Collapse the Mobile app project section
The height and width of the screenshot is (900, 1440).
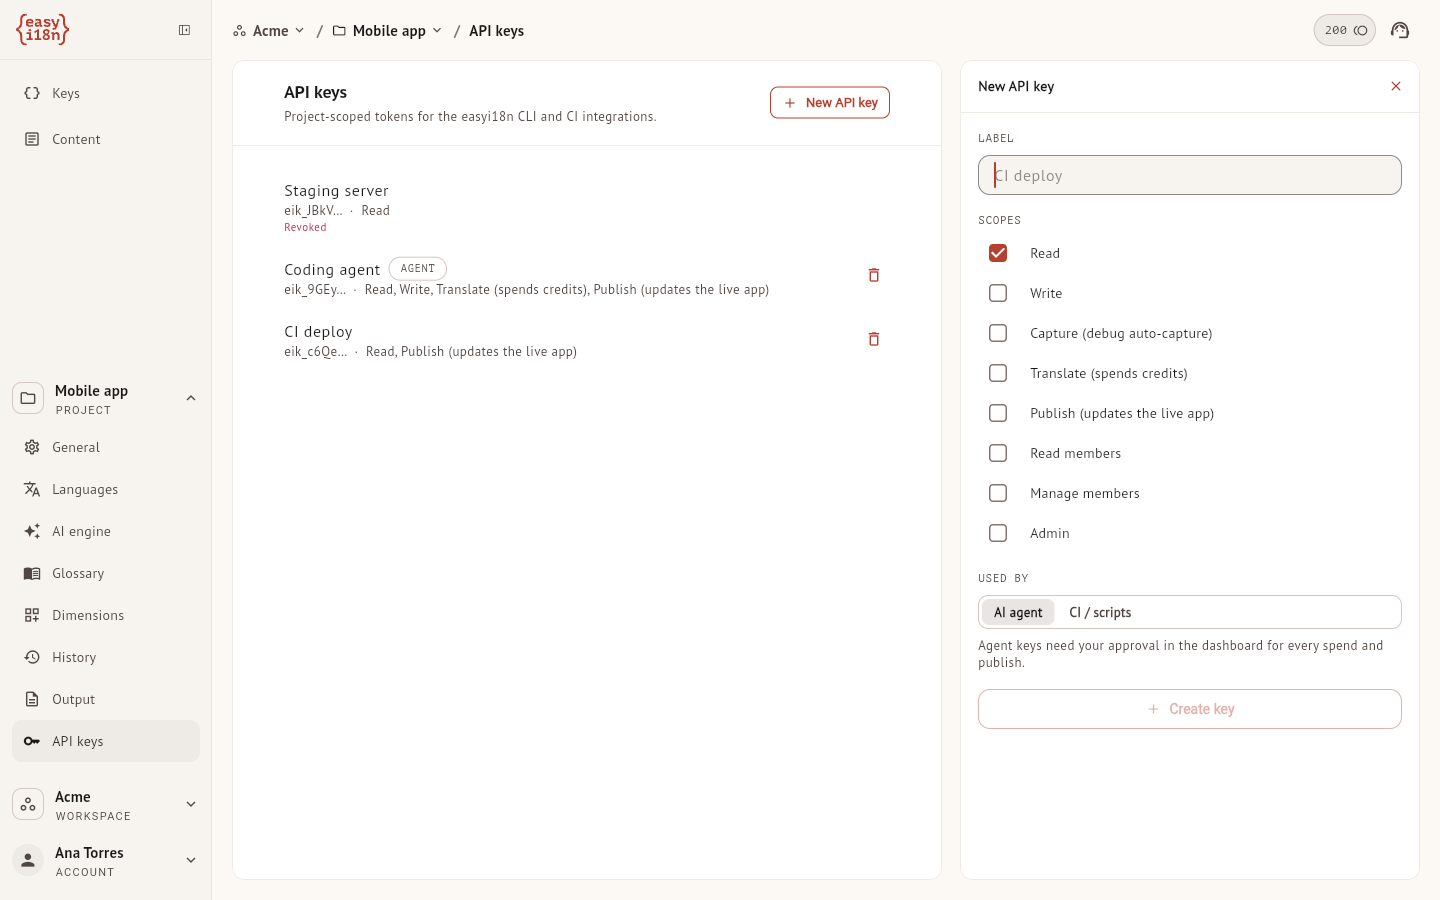191,398
